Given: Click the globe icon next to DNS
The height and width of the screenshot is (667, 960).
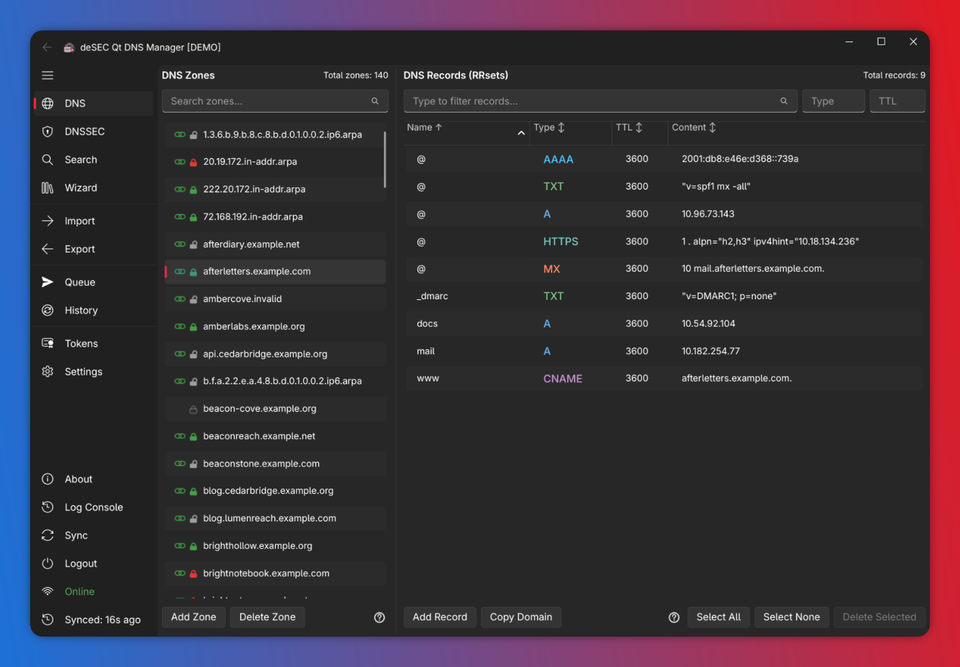Looking at the screenshot, I should coord(47,104).
